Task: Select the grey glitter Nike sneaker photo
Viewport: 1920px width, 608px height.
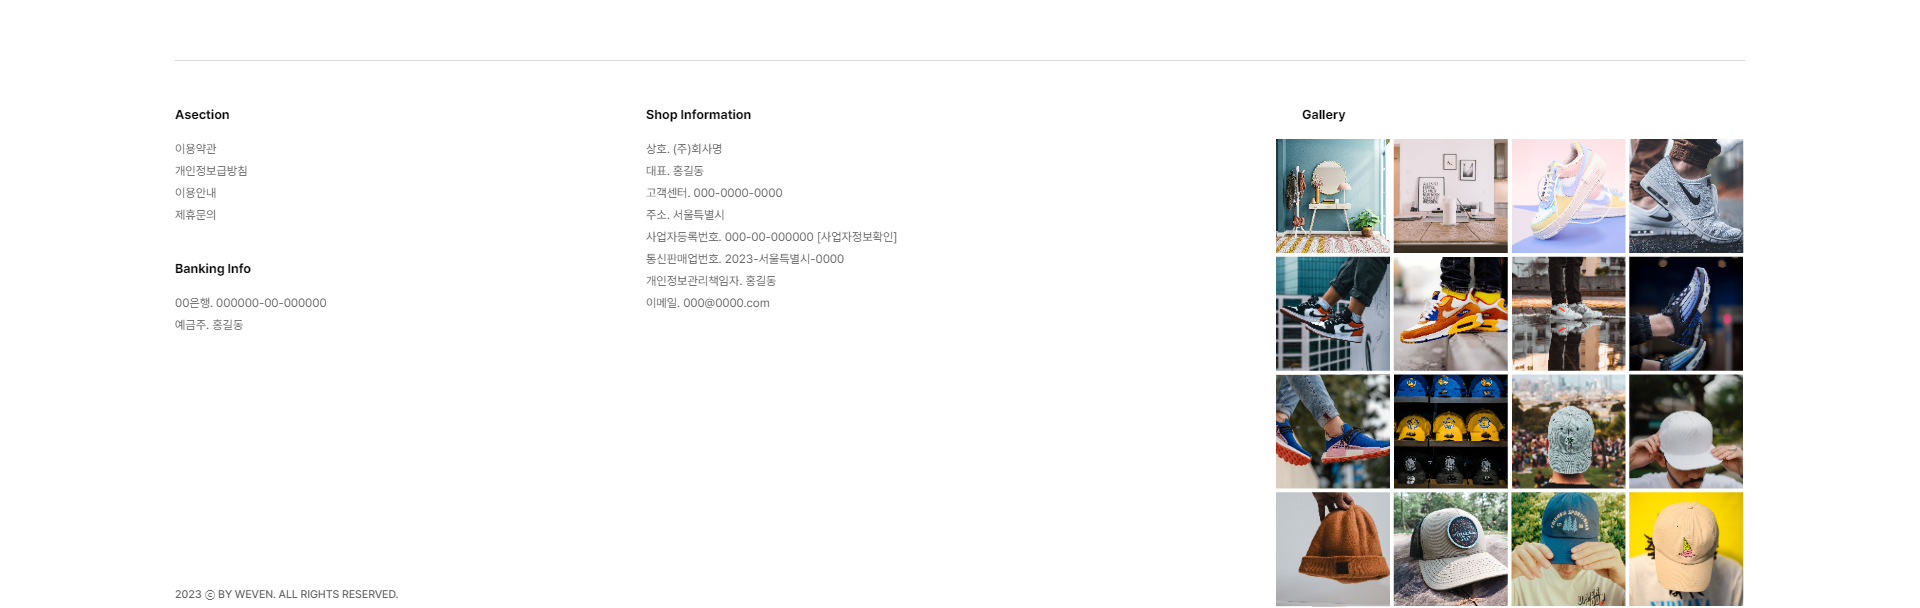Action: pos(1686,196)
